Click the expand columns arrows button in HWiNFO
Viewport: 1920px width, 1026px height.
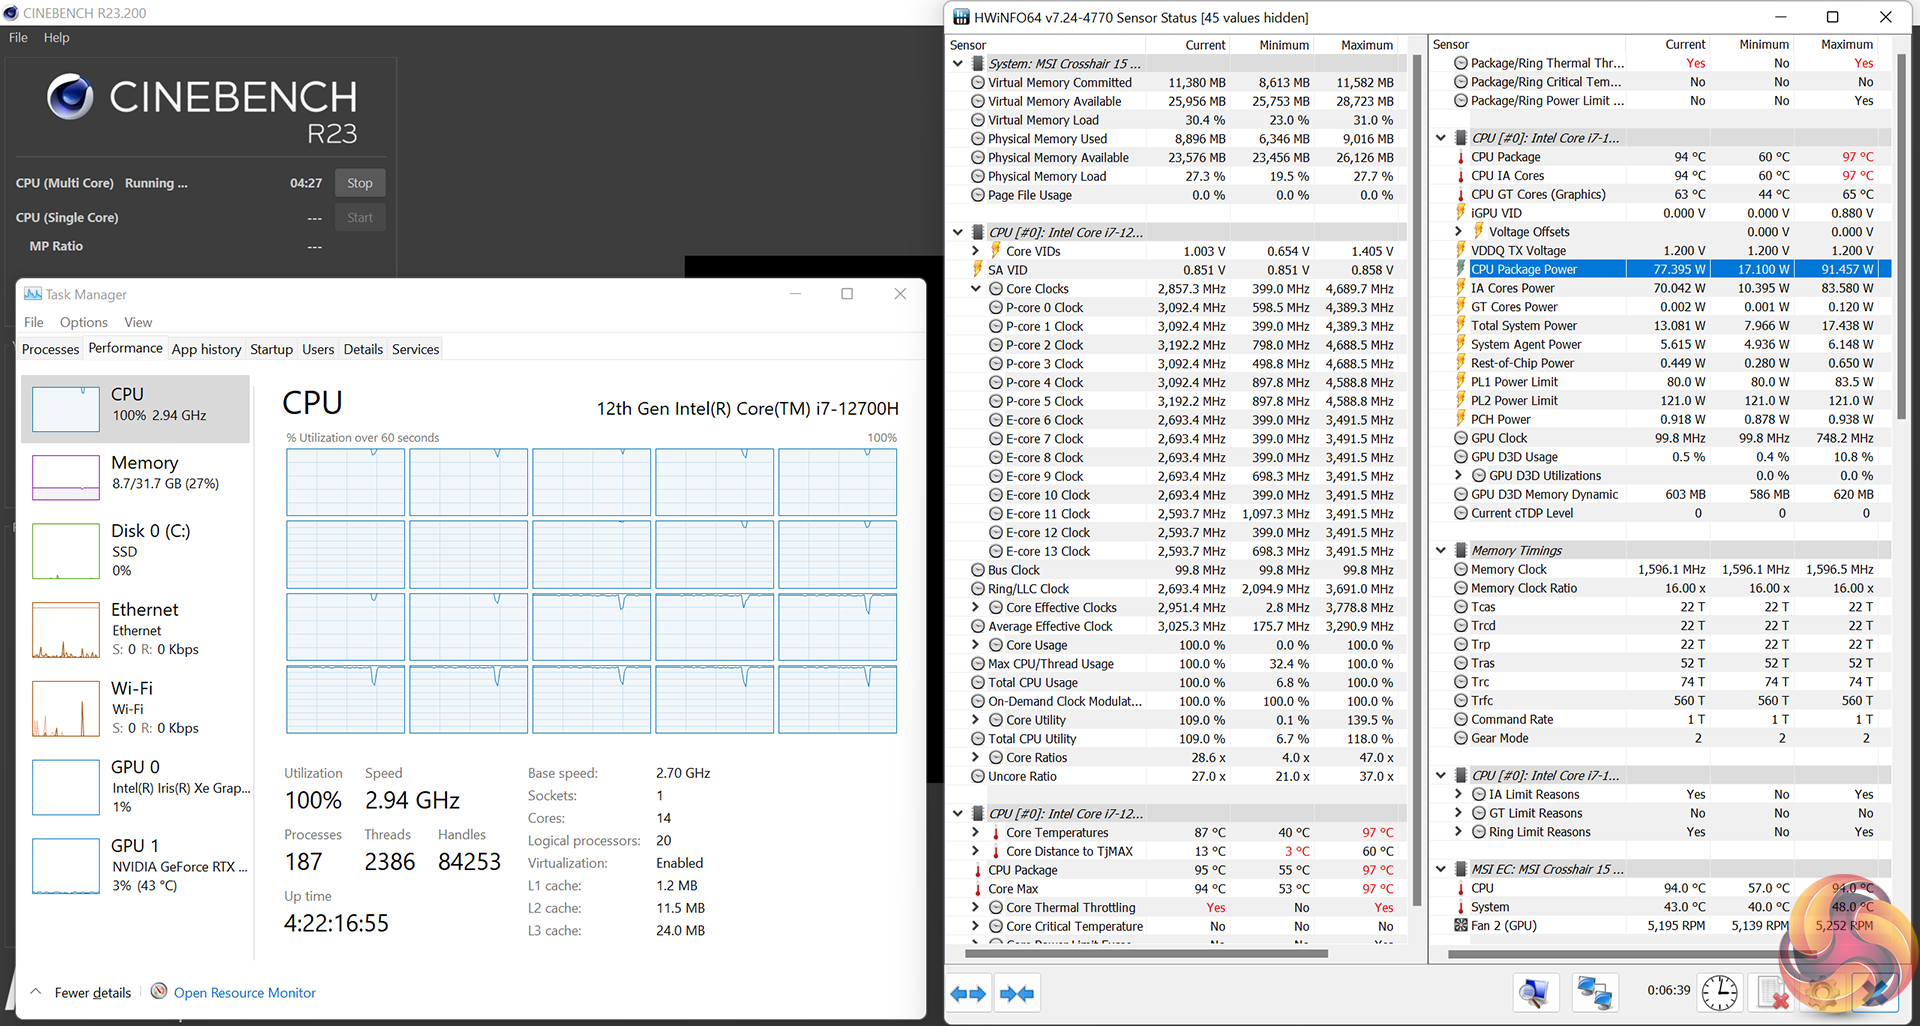click(968, 993)
